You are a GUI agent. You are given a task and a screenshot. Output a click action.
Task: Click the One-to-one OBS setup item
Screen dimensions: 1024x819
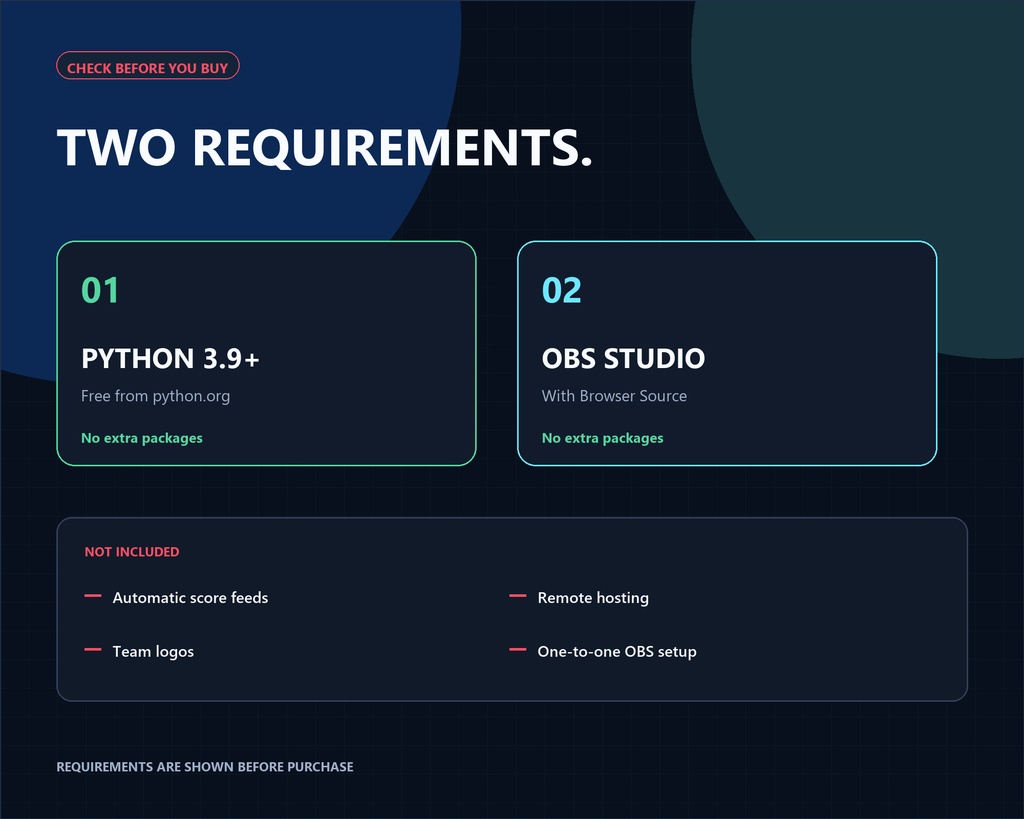(x=617, y=652)
